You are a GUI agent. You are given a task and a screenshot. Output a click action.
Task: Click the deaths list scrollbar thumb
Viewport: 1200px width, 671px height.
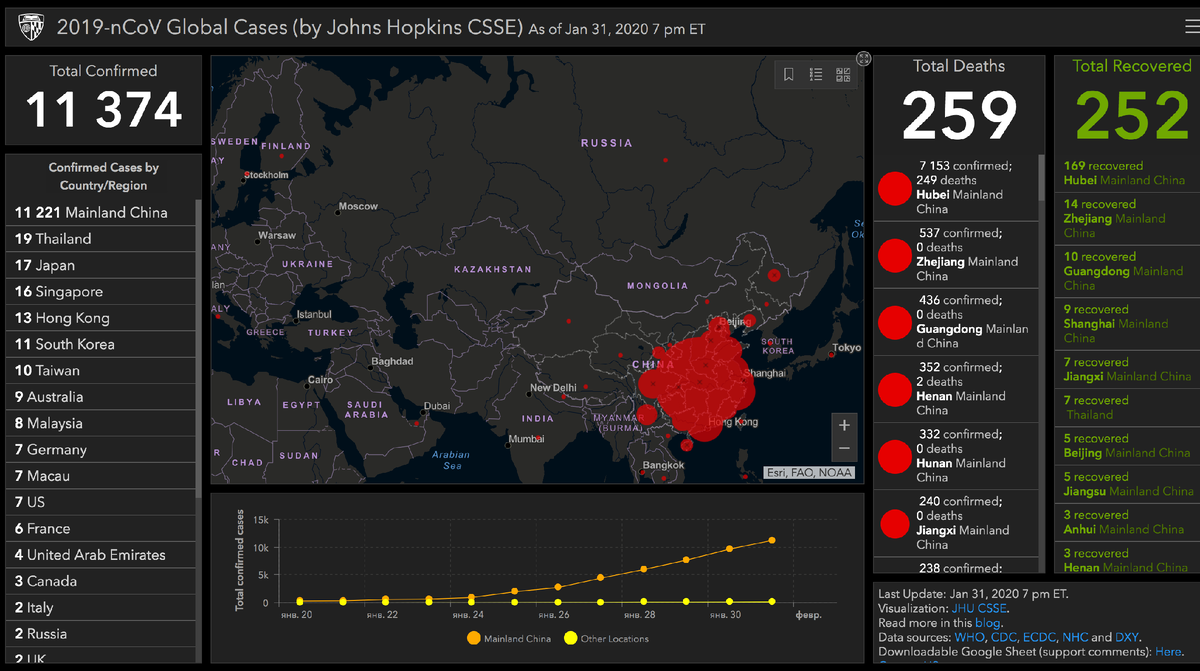pos(1042,176)
